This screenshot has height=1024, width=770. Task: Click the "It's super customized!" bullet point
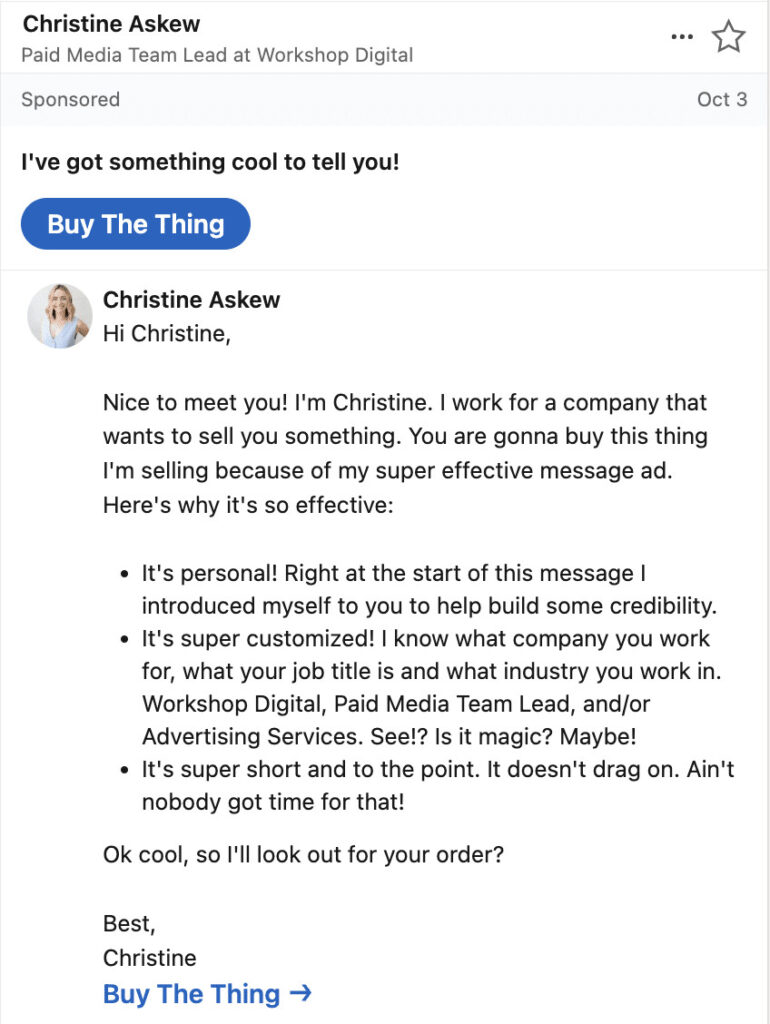click(x=425, y=686)
